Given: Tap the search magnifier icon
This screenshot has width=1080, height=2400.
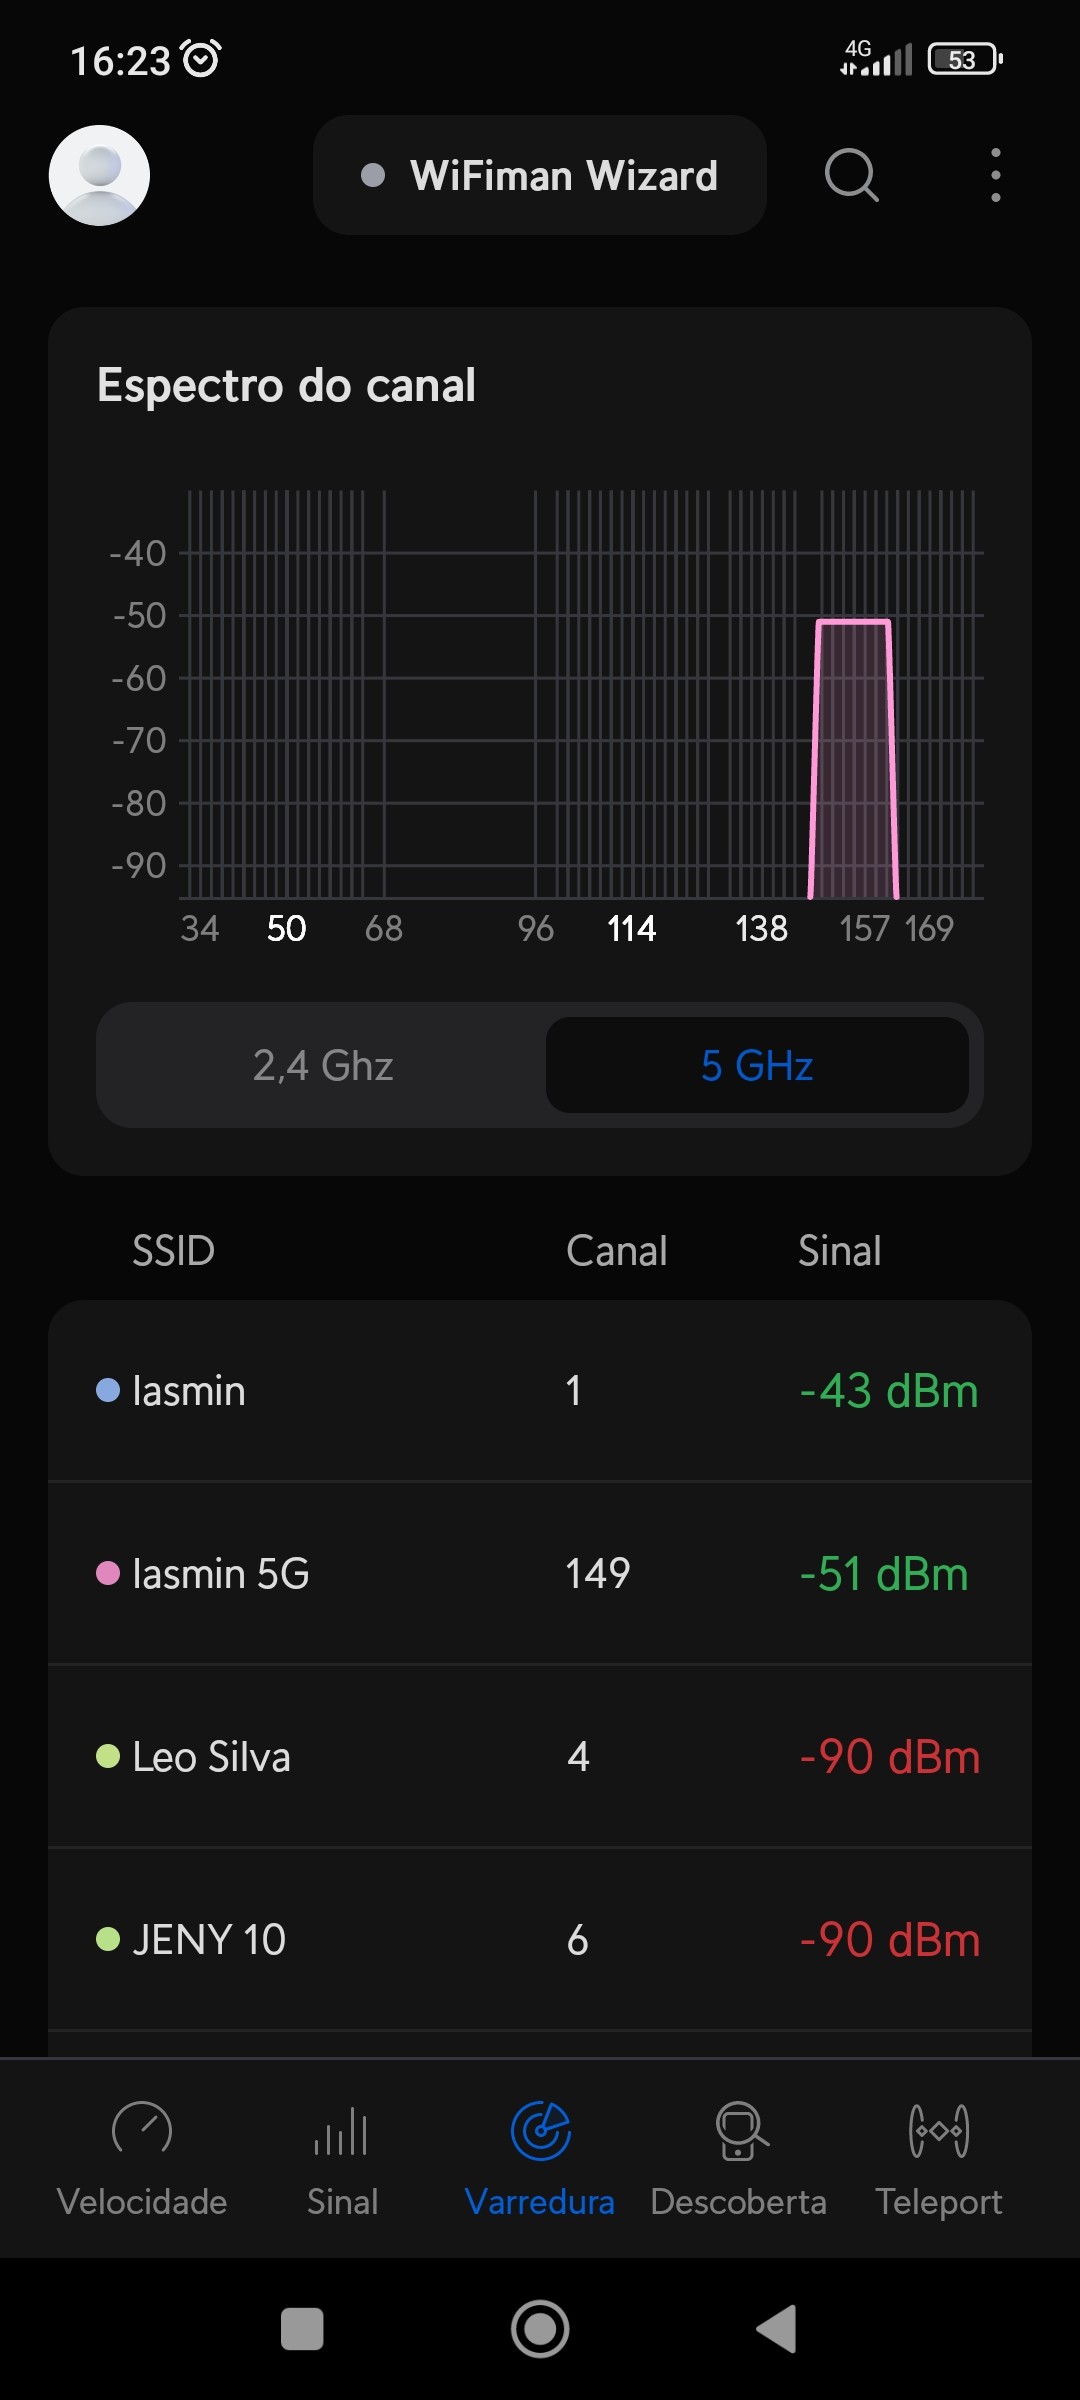Looking at the screenshot, I should pyautogui.click(x=851, y=175).
